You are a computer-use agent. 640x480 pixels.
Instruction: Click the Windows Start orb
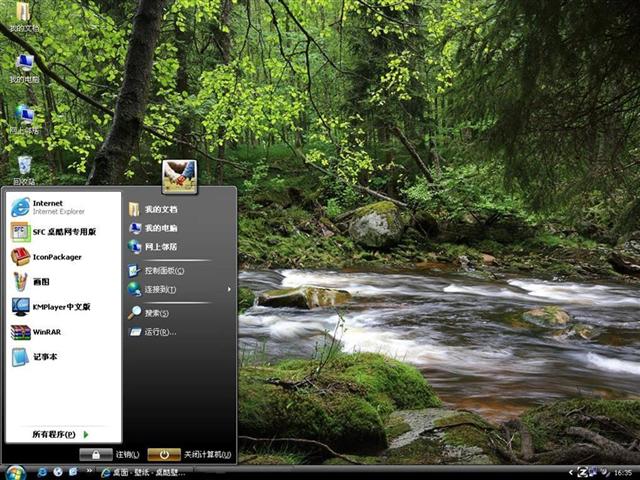[15, 473]
